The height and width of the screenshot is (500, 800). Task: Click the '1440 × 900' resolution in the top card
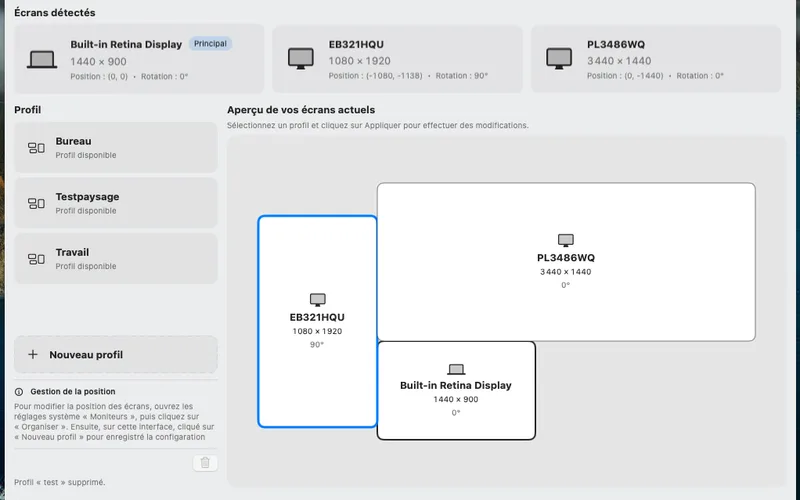[98, 62]
